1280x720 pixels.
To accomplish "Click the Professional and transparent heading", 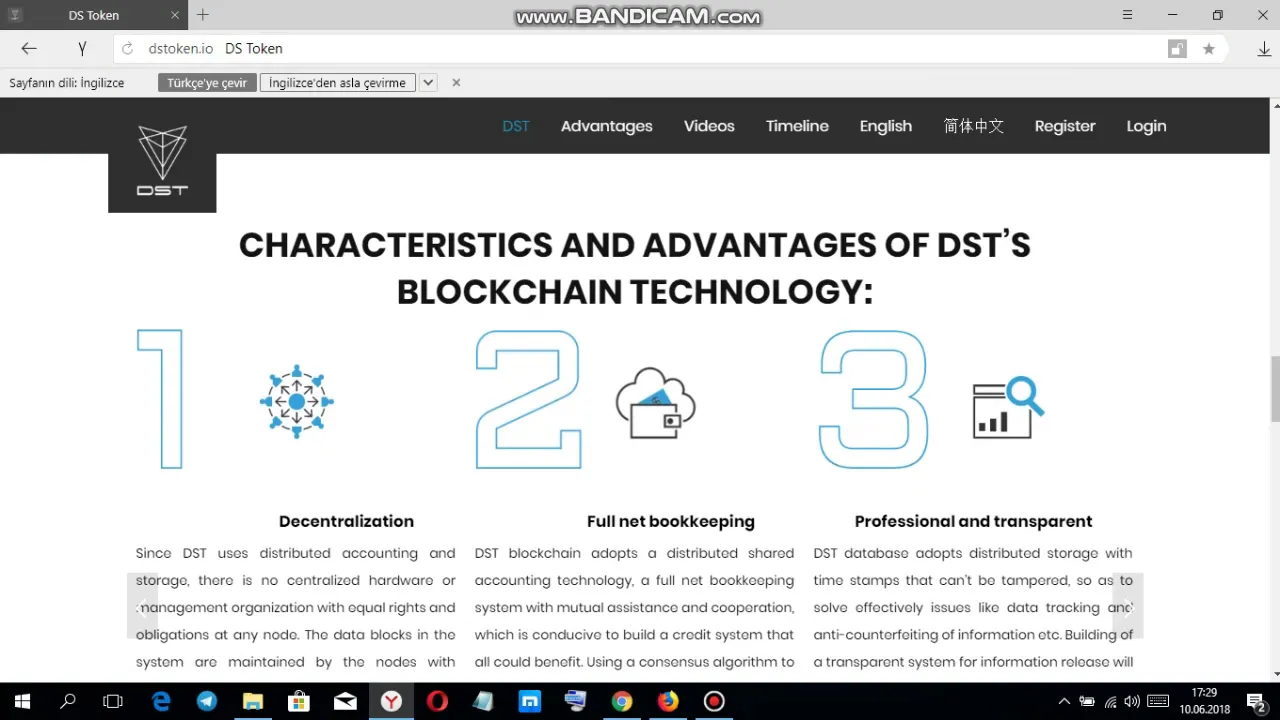I will [x=973, y=521].
